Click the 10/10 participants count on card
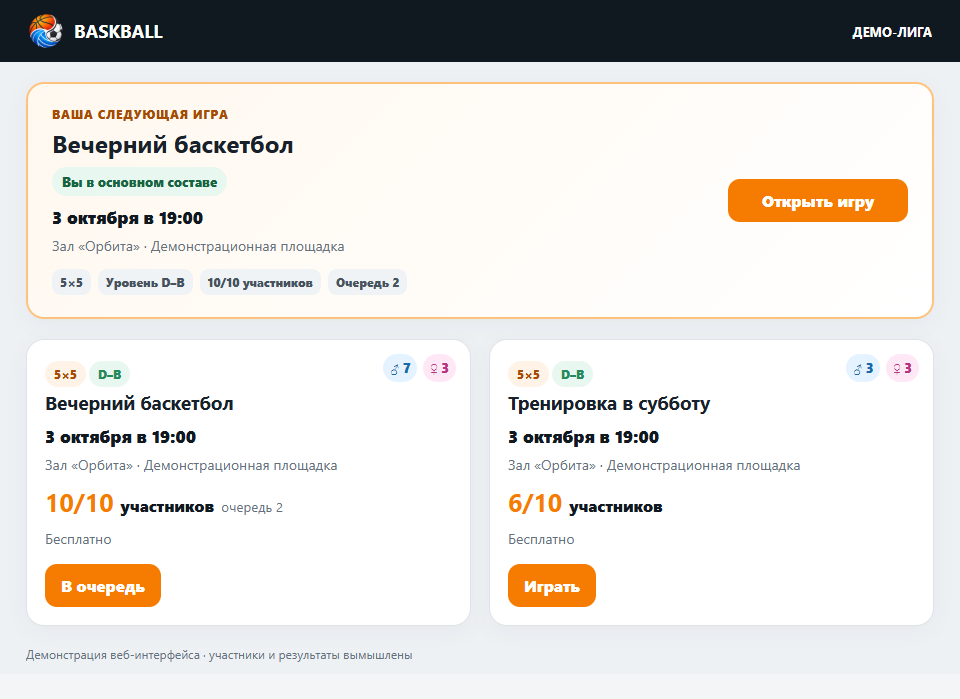 (80, 504)
